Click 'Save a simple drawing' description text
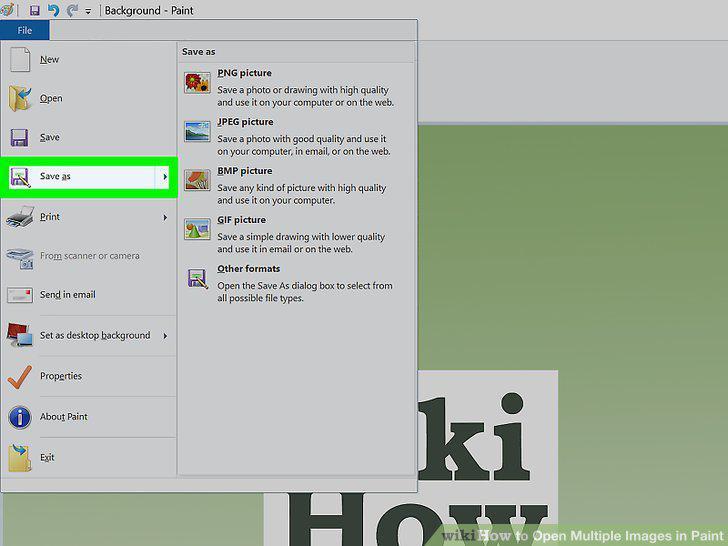Screen dimensions: 728x546 tap(301, 243)
